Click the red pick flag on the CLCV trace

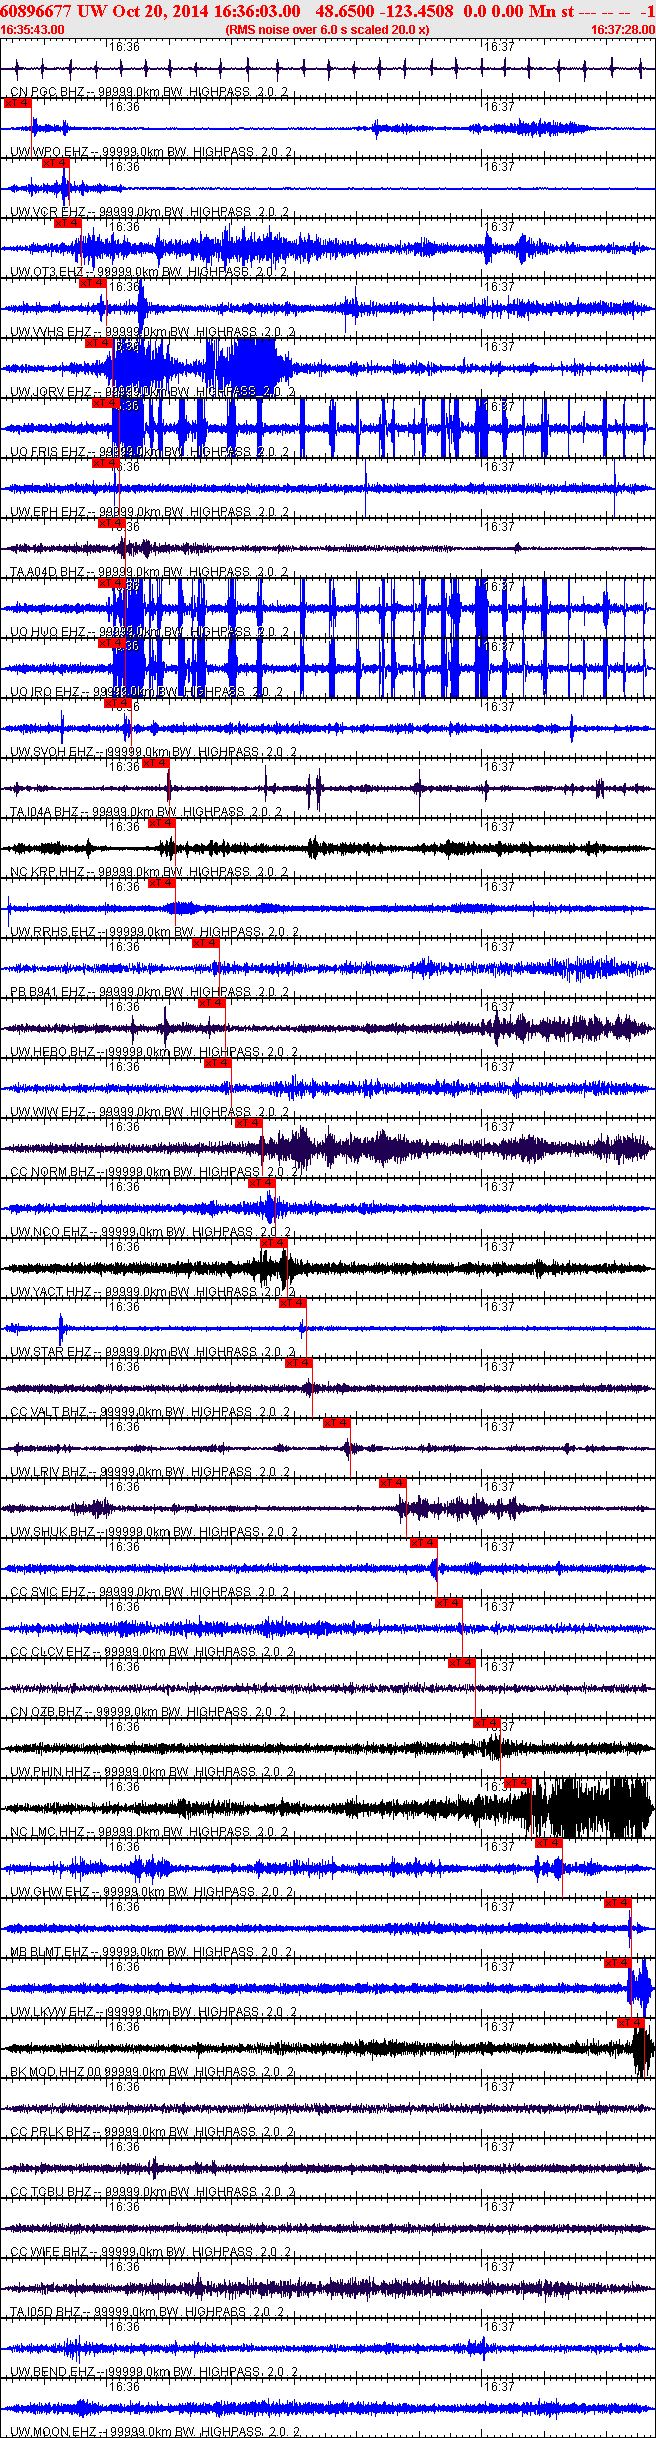pos(449,1603)
